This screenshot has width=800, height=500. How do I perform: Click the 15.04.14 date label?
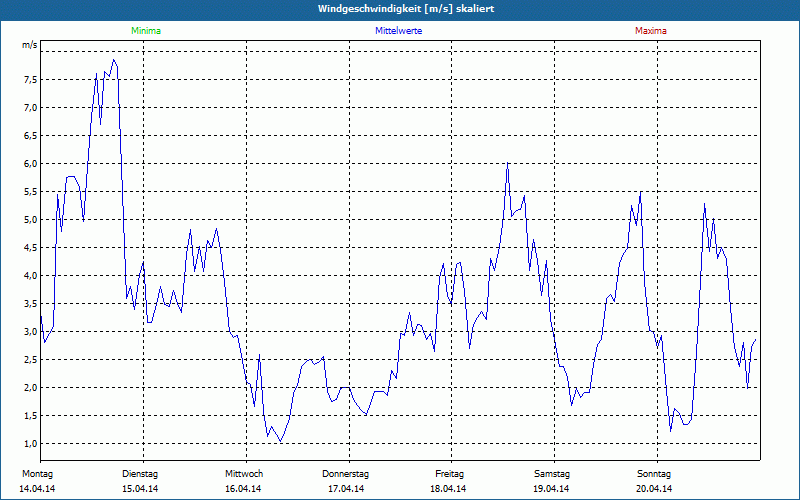click(x=140, y=489)
